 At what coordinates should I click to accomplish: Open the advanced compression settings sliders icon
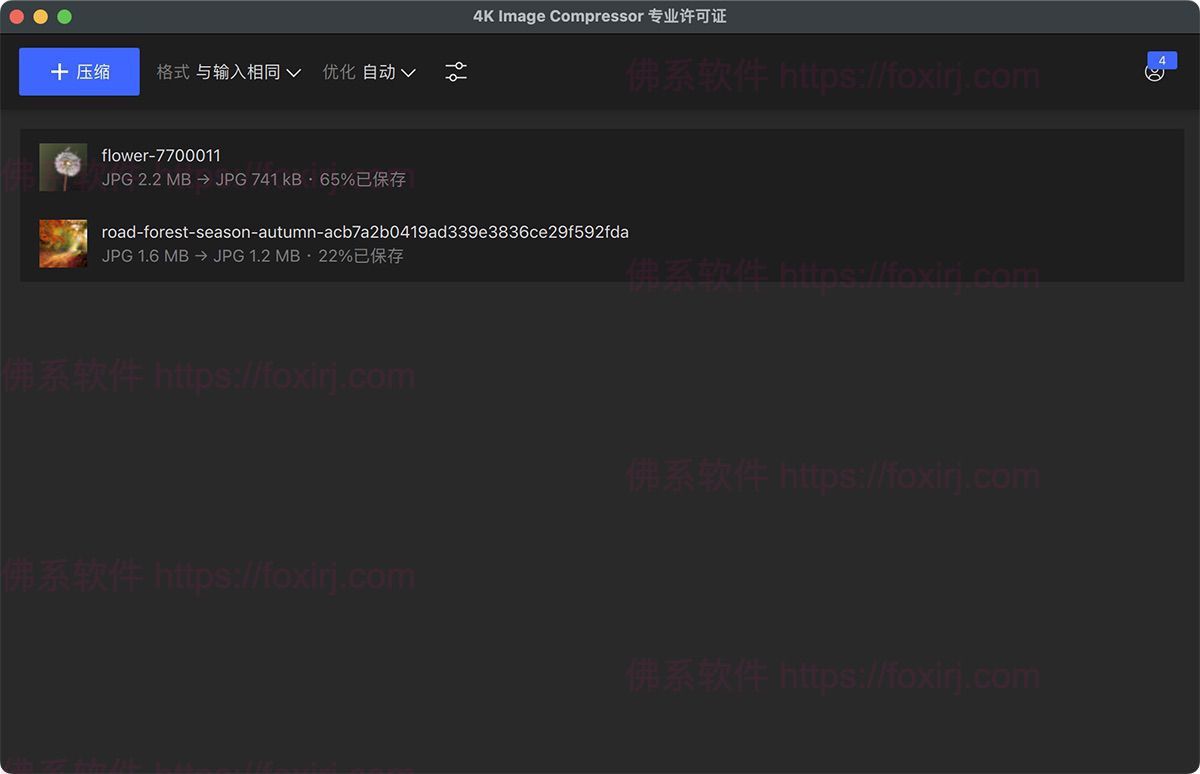456,71
